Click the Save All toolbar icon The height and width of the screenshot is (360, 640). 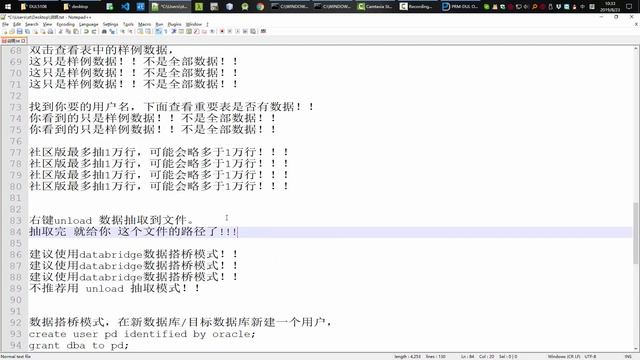[x=27, y=31]
